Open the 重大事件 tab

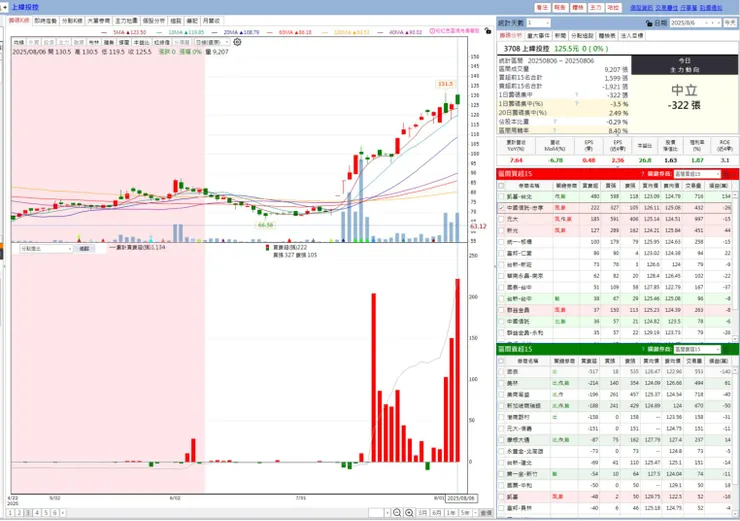coord(538,36)
